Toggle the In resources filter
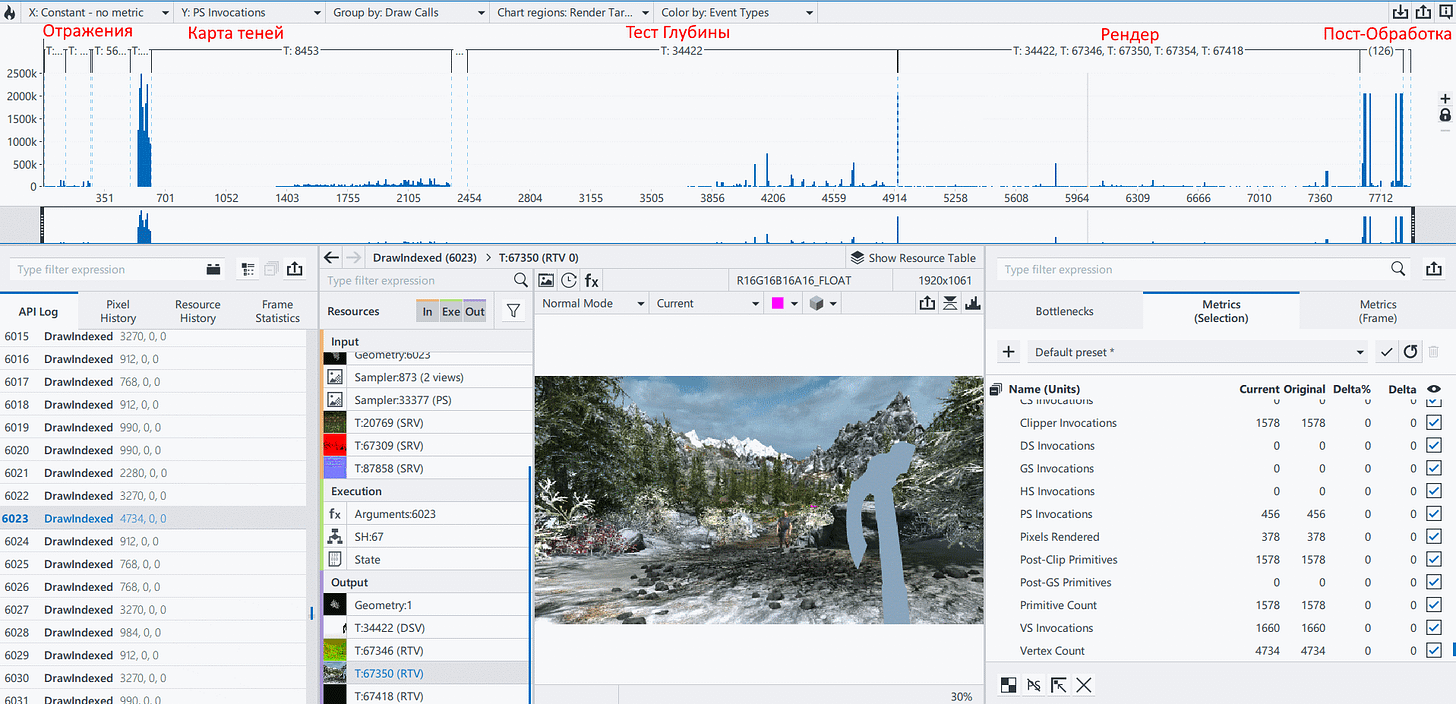 (427, 311)
